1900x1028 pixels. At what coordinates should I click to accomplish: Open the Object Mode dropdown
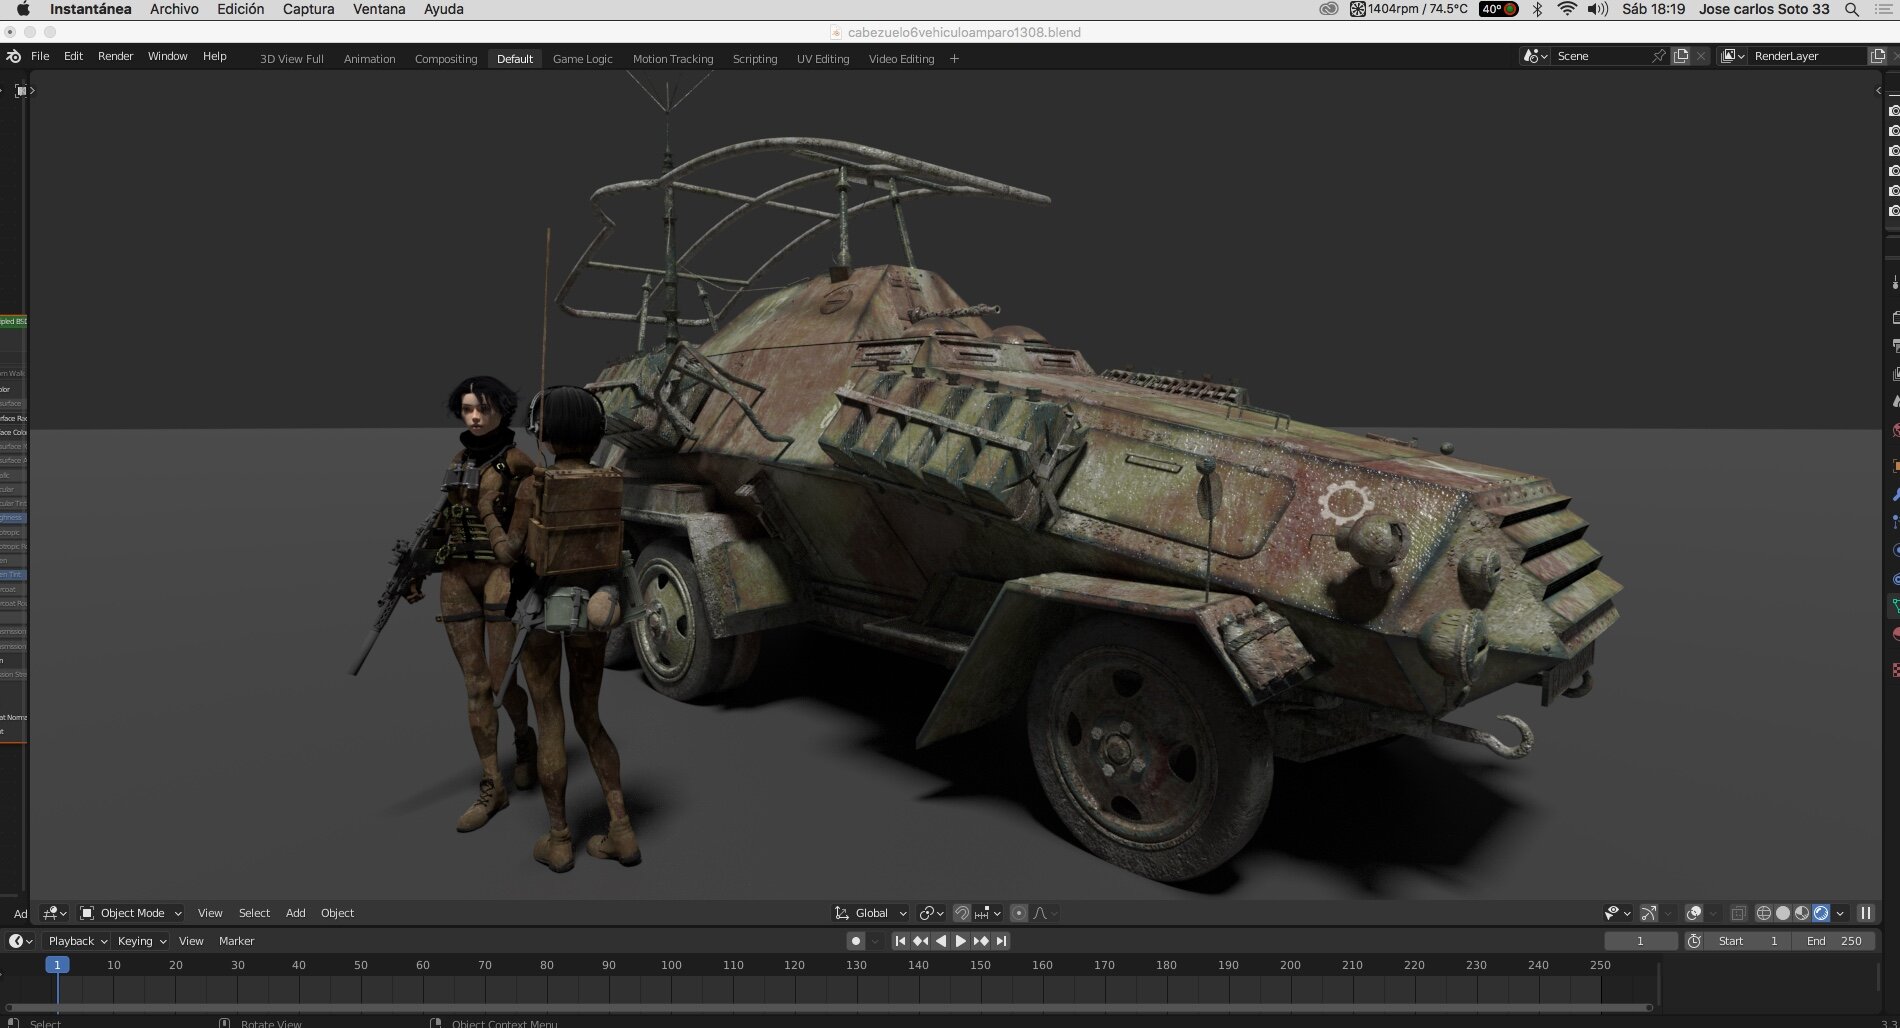pos(131,913)
